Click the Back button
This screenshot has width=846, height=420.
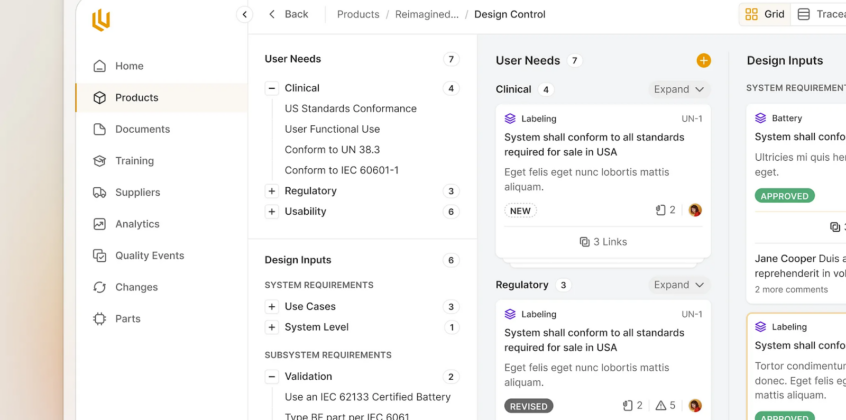coord(288,14)
